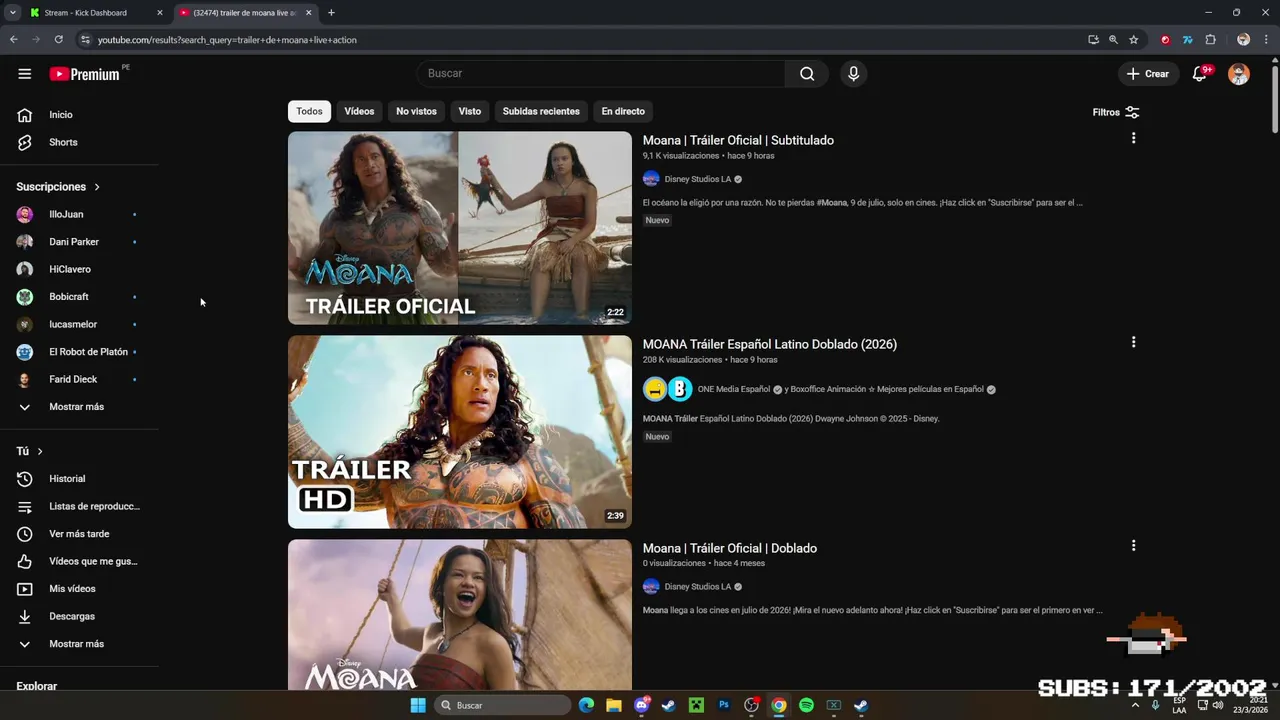Open Disney Studios LA channel on first result
This screenshot has width=1280, height=720.
[697, 179]
